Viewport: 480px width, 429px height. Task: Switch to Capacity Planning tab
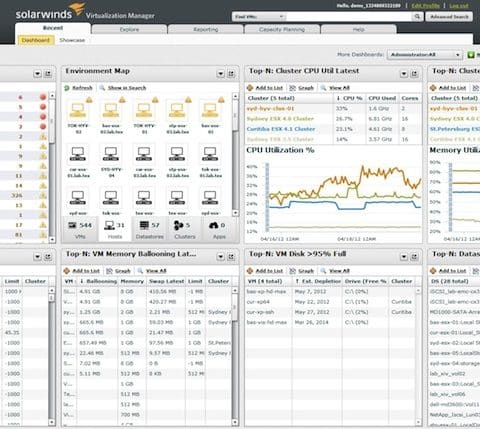pyautogui.click(x=282, y=29)
